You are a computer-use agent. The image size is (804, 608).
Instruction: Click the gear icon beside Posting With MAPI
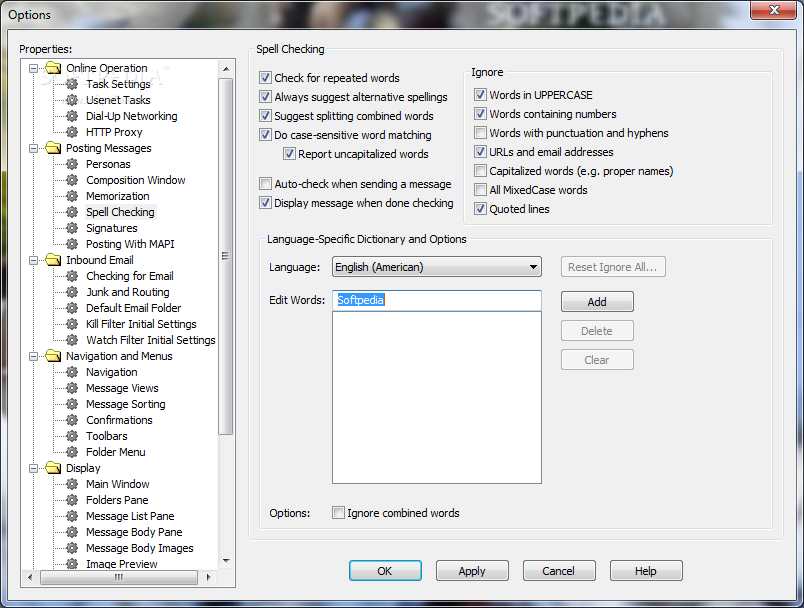pos(72,244)
